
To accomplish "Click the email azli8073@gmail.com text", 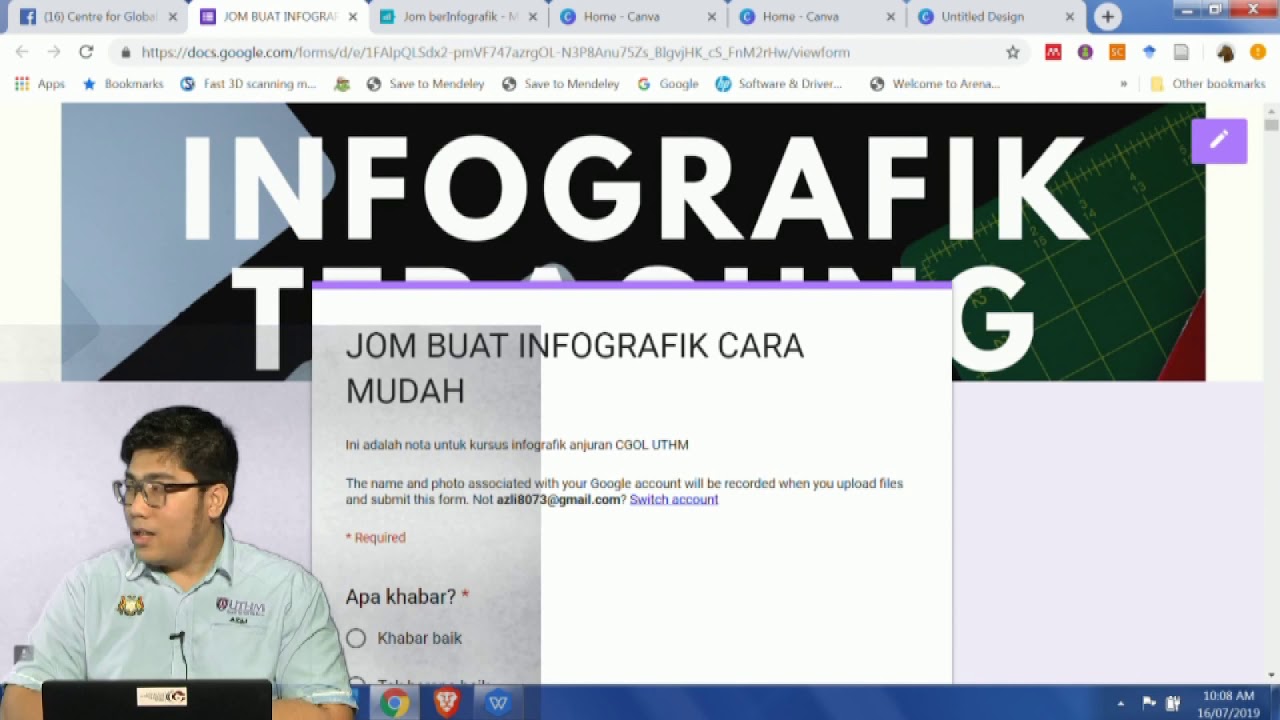I will 558,500.
